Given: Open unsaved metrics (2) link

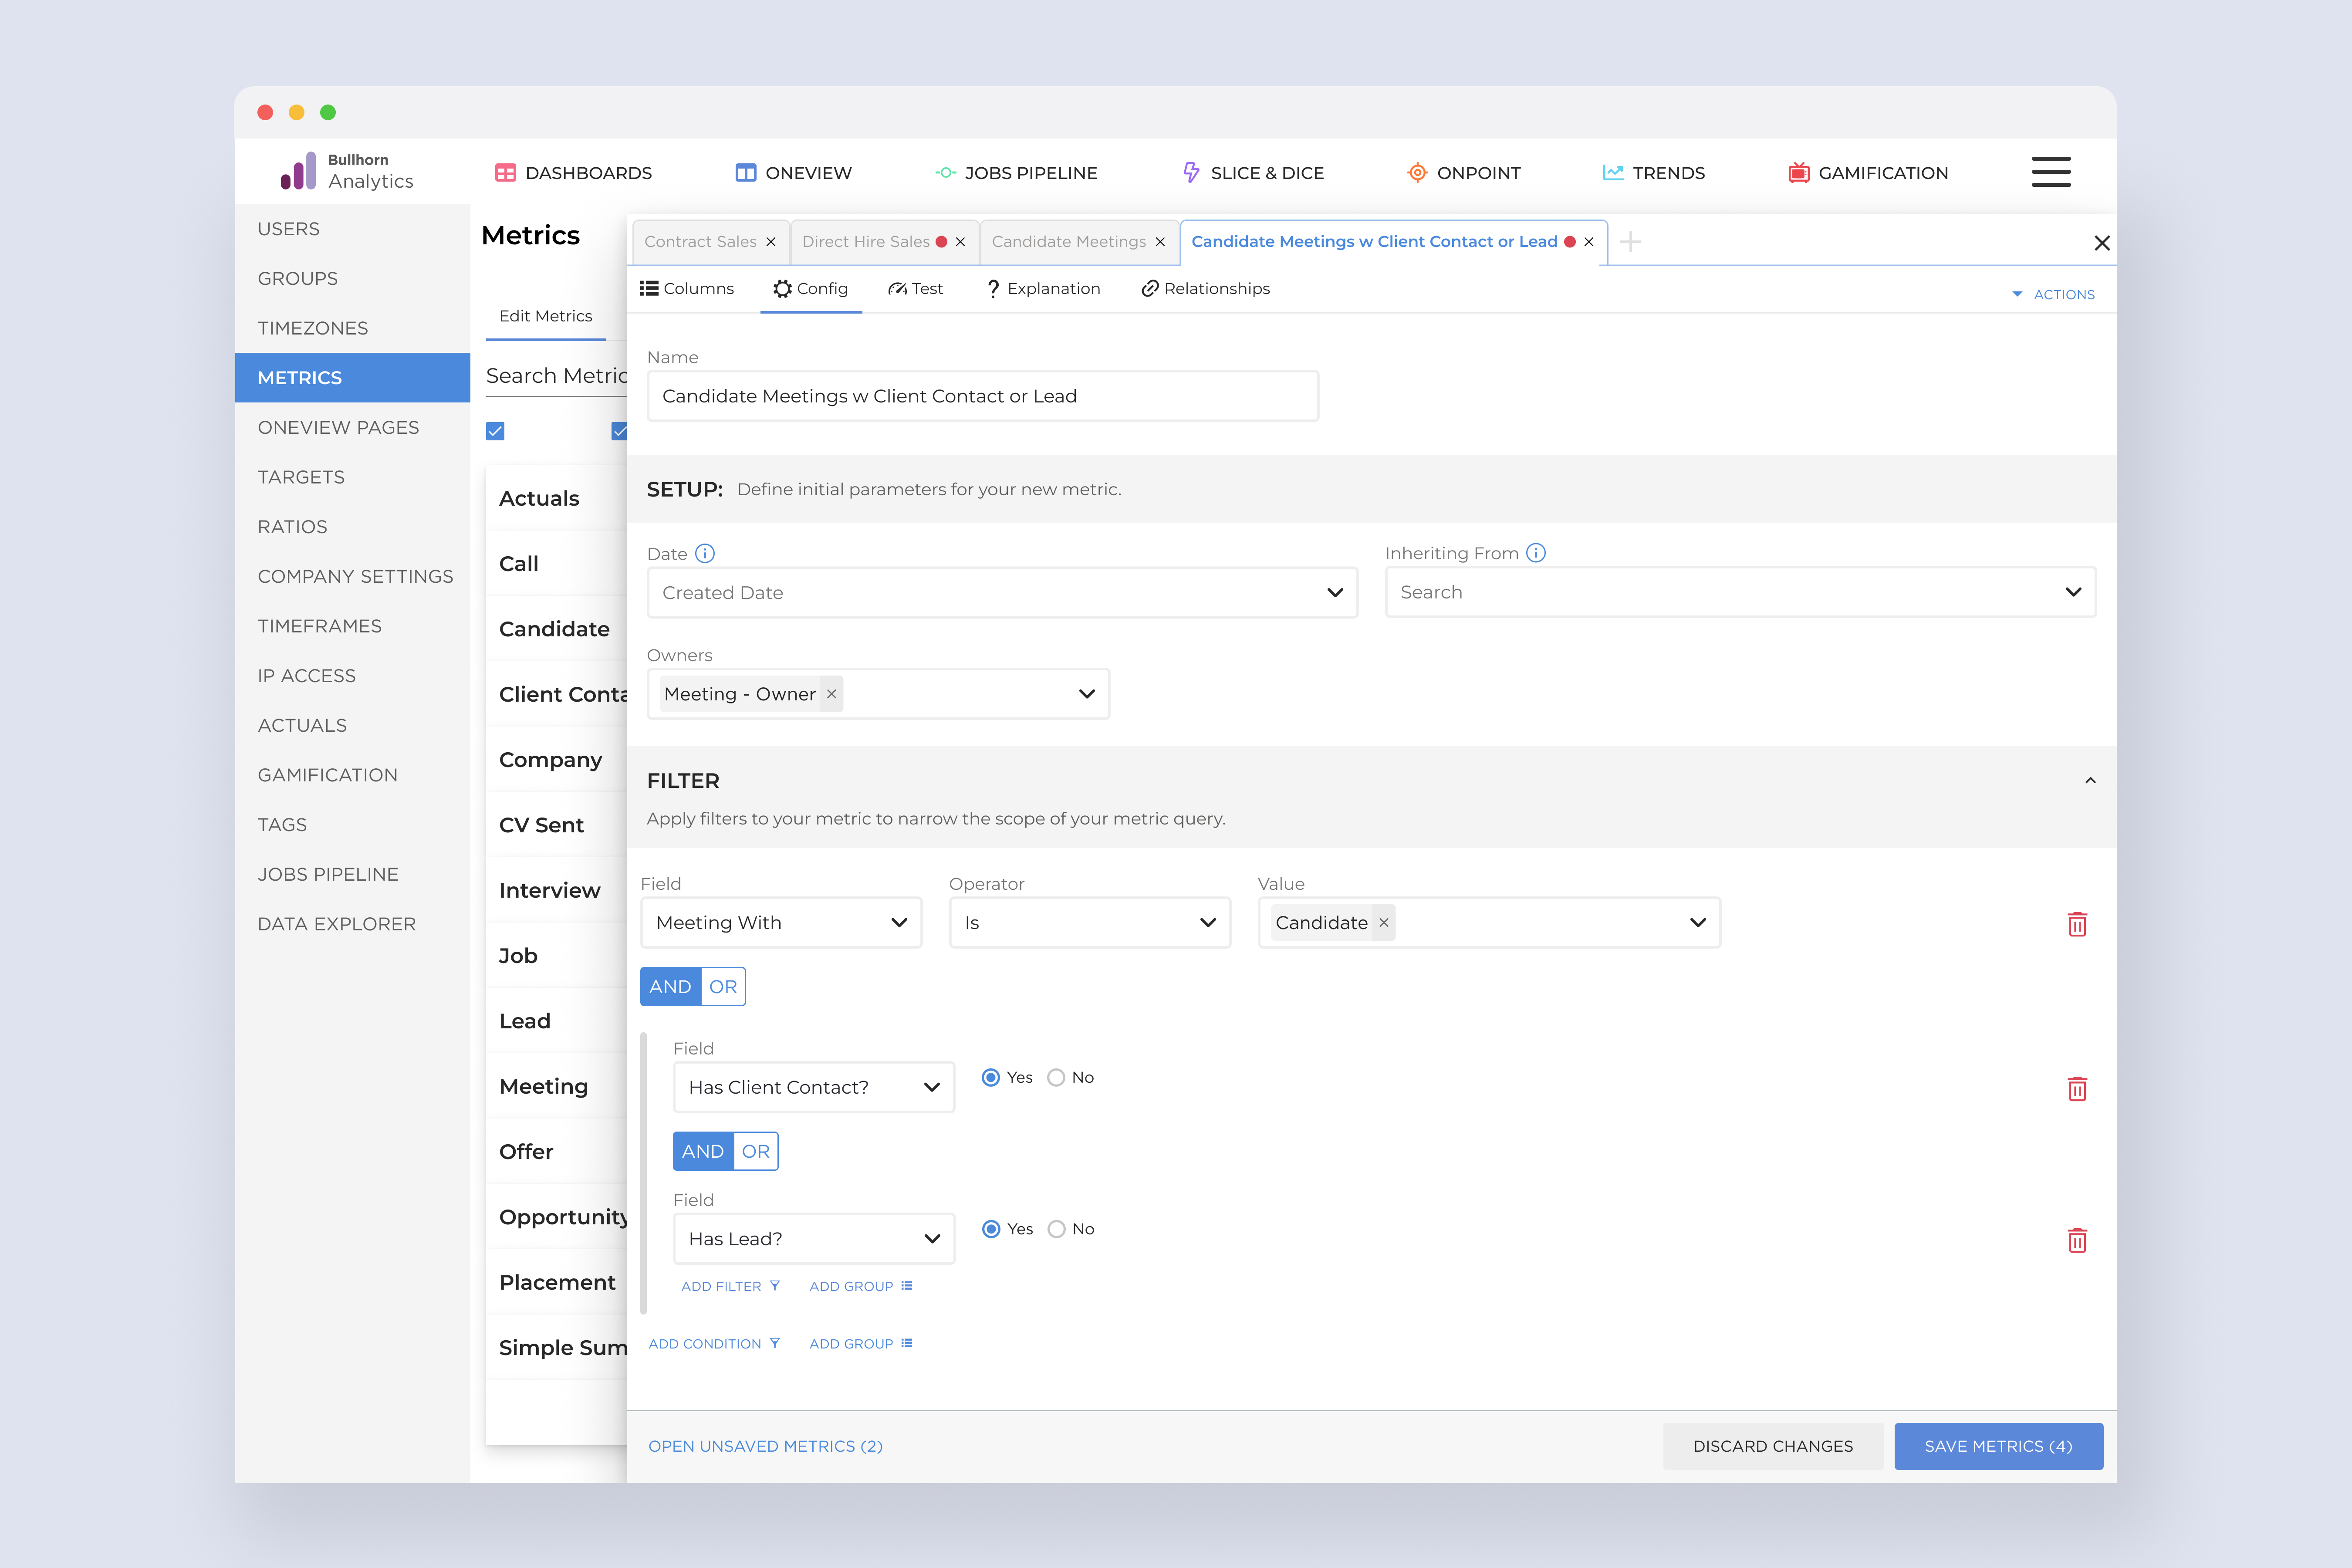Looking at the screenshot, I should tap(765, 1446).
